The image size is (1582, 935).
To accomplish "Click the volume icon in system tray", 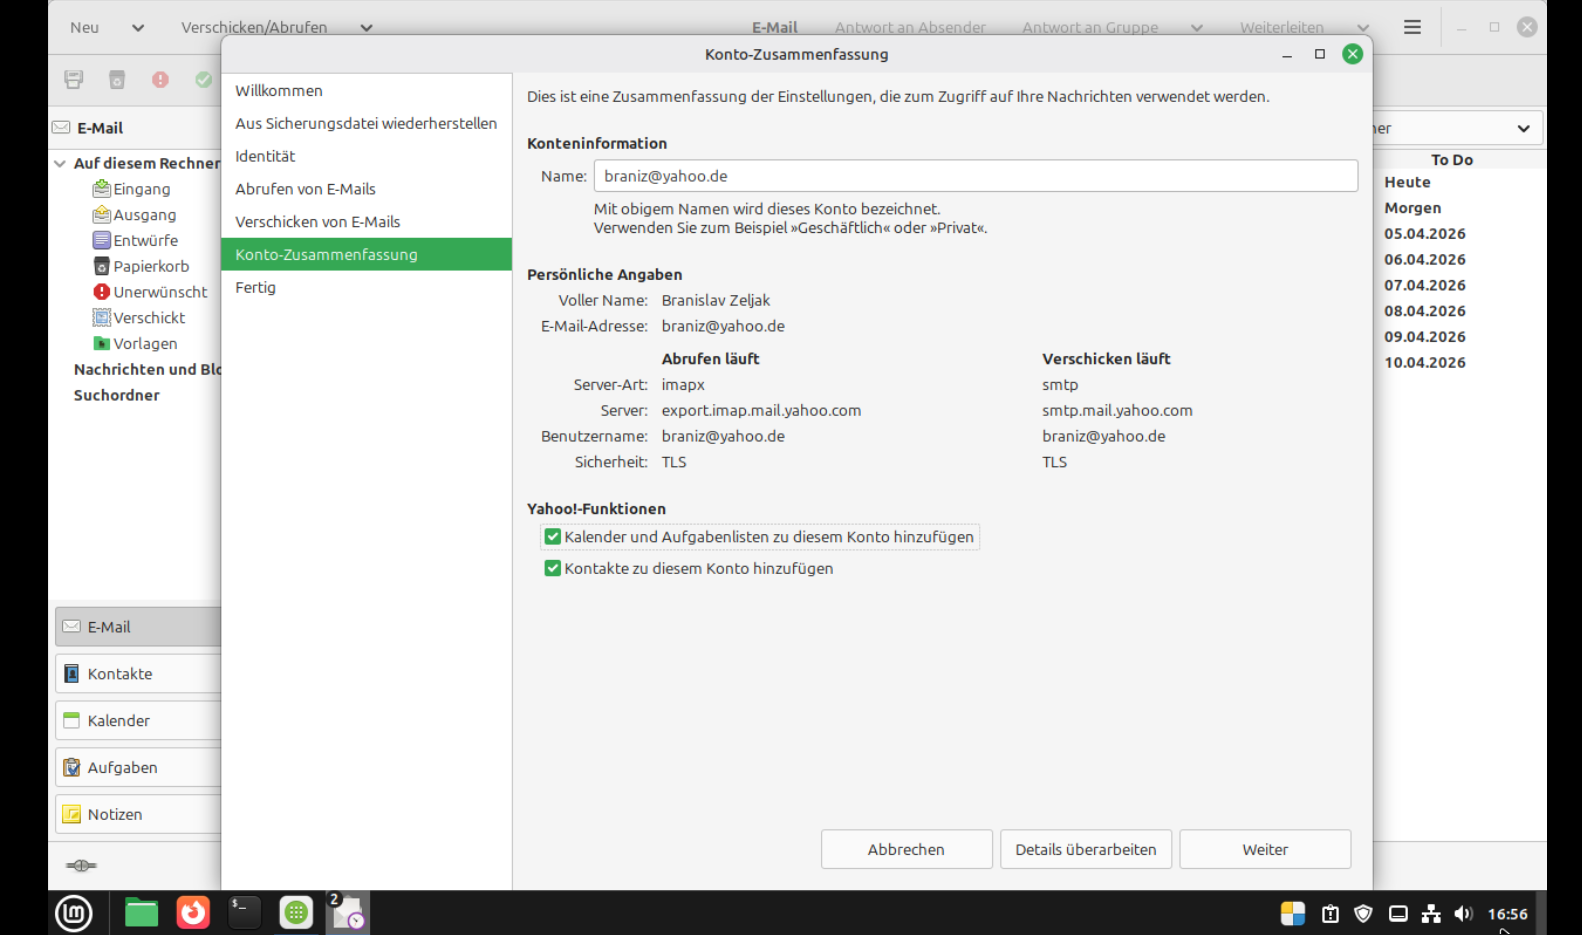I will tap(1463, 913).
